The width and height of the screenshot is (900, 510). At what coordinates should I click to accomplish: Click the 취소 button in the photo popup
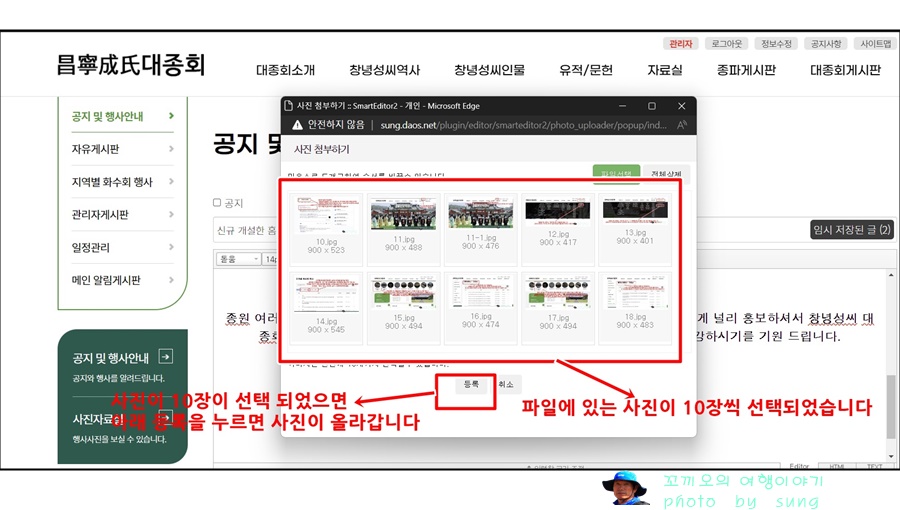[x=506, y=384]
